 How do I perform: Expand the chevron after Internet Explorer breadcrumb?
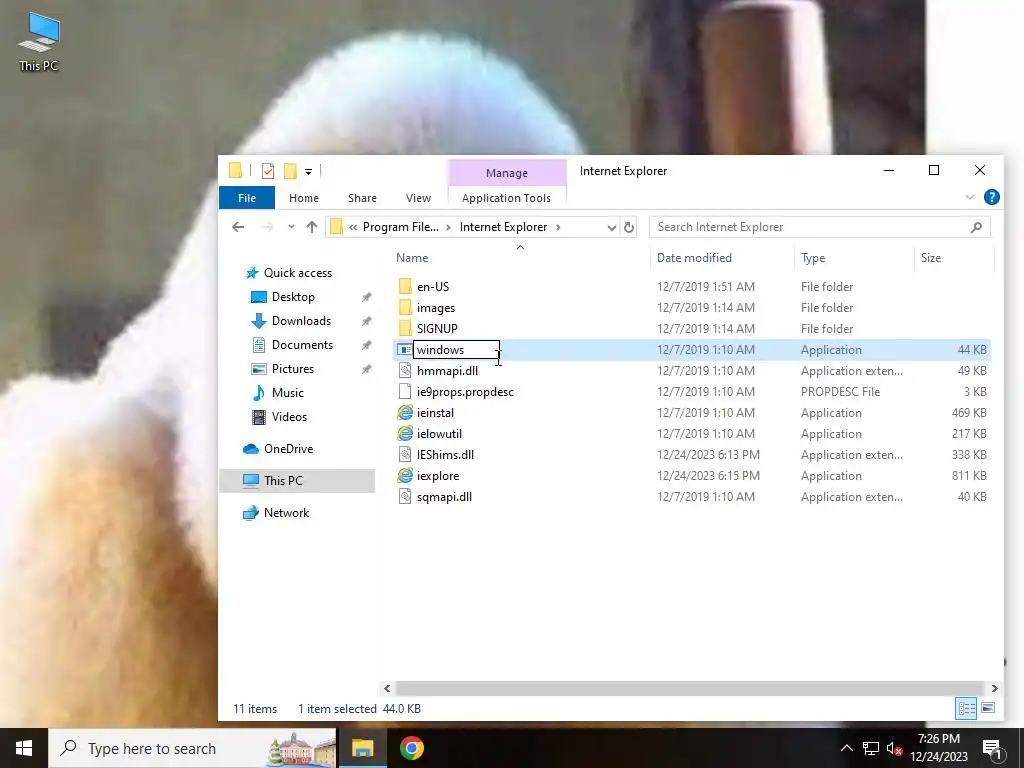[558, 227]
